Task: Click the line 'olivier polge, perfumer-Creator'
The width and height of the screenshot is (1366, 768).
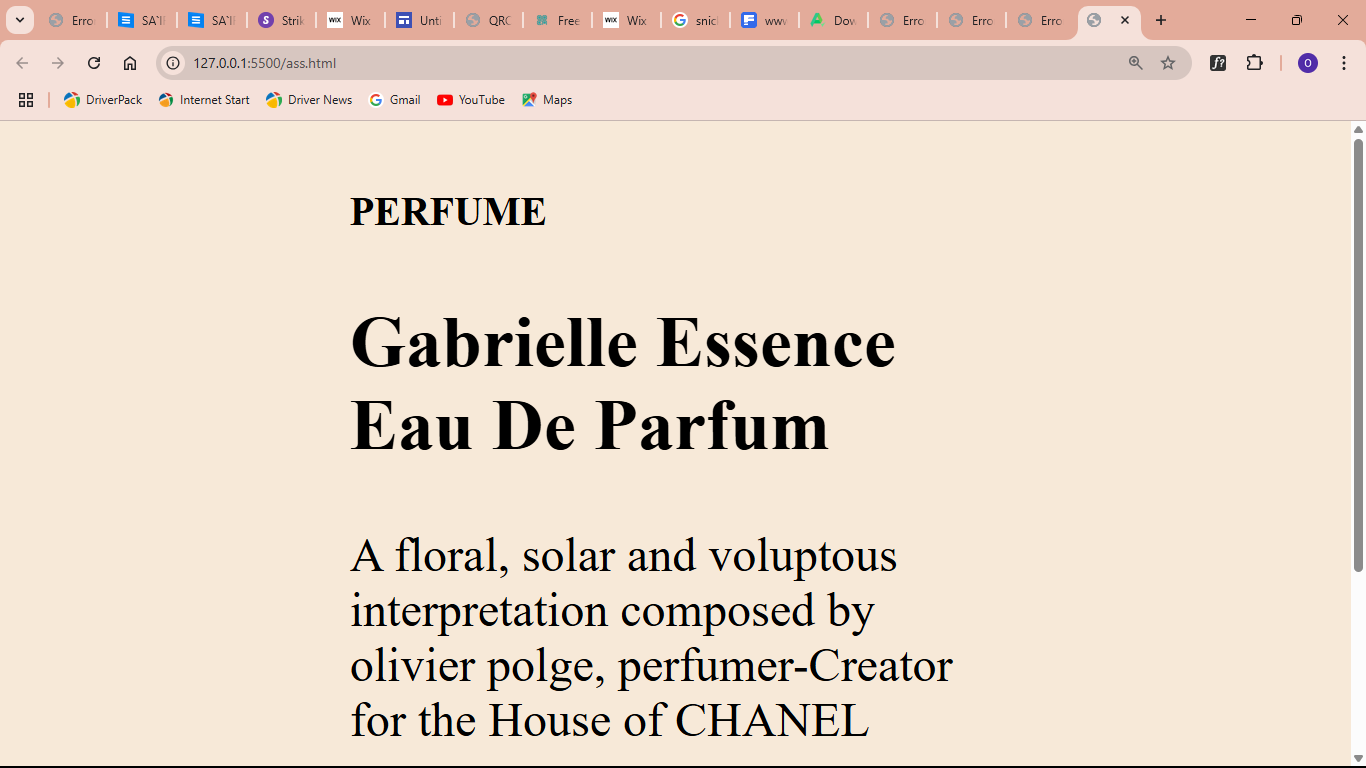Action: [652, 665]
